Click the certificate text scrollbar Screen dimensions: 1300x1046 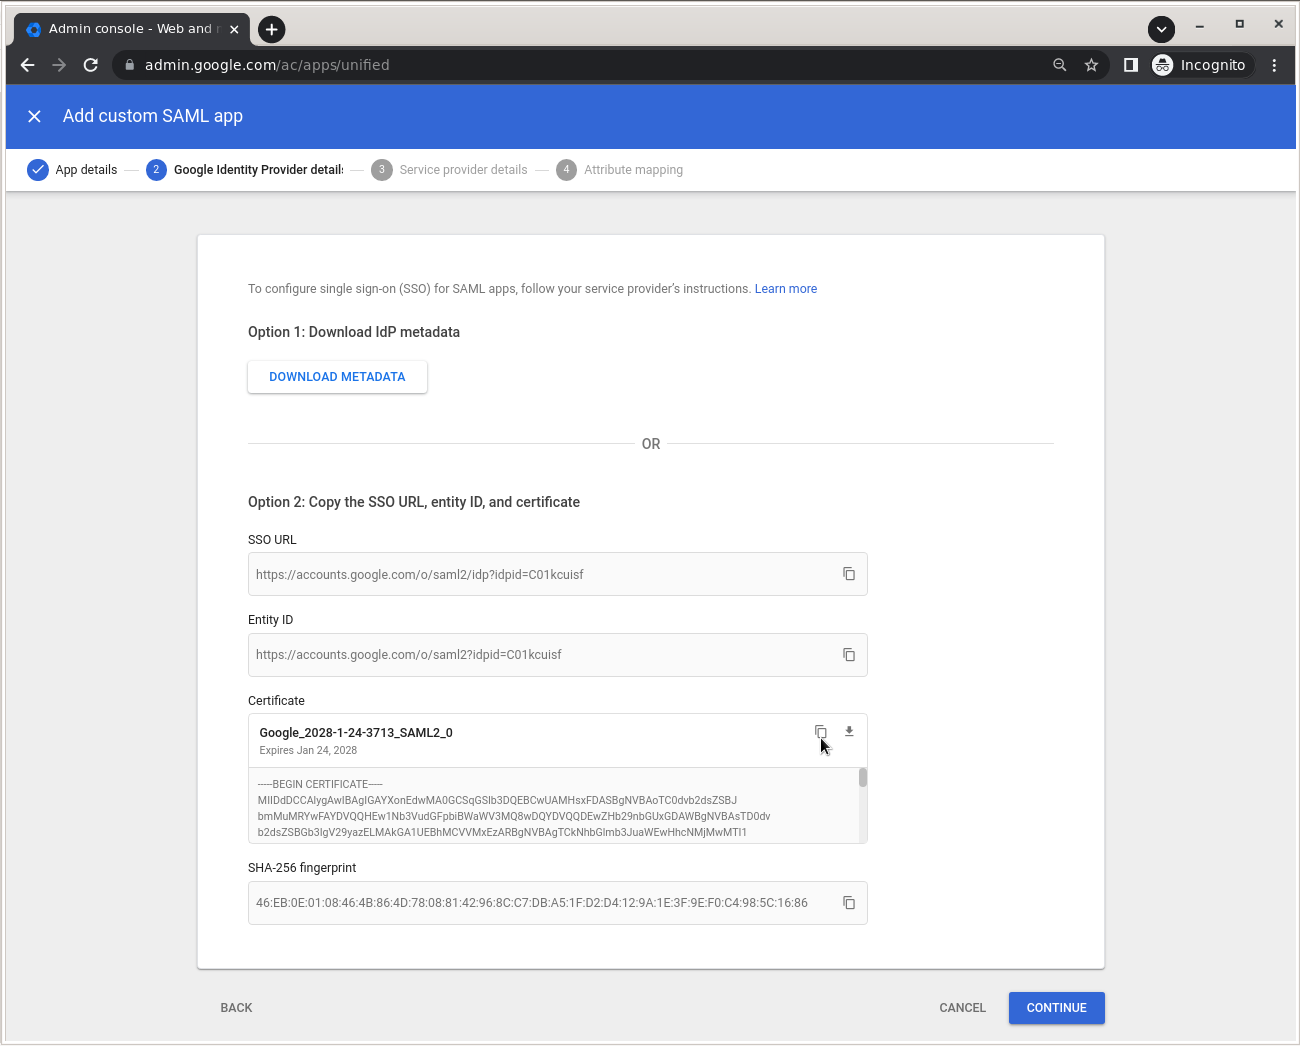pyautogui.click(x=863, y=778)
